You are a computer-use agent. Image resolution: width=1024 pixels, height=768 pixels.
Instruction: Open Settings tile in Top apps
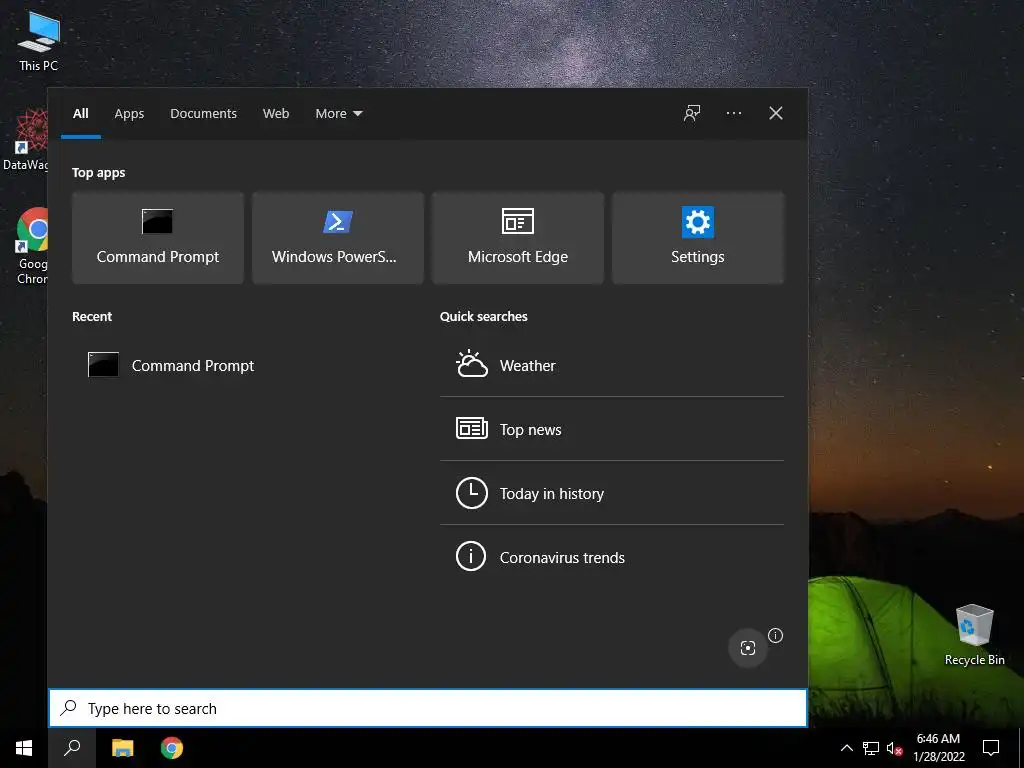click(x=697, y=238)
